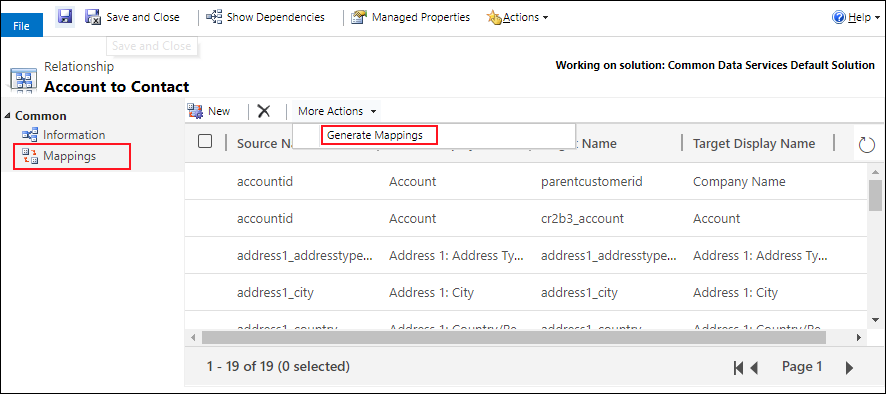Open the Help menu
This screenshot has width=886, height=394.
tap(855, 18)
